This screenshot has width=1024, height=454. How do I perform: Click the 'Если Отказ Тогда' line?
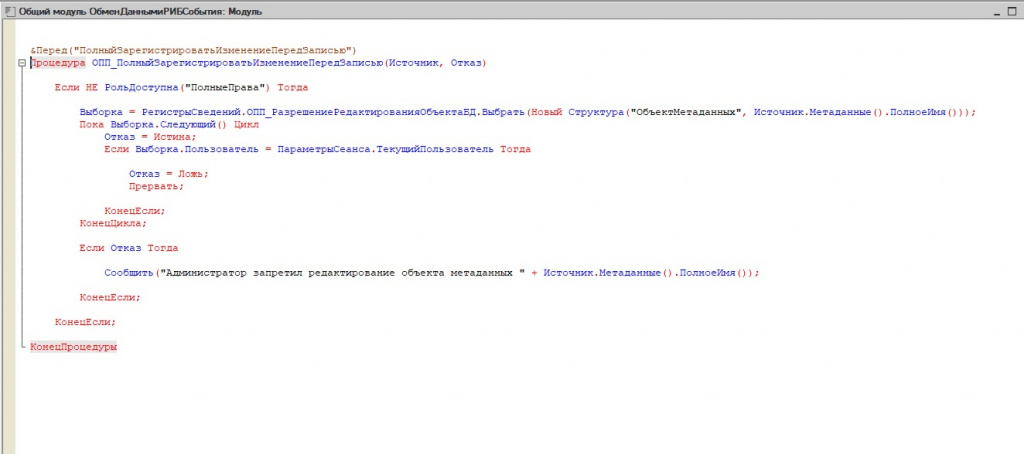click(x=129, y=248)
